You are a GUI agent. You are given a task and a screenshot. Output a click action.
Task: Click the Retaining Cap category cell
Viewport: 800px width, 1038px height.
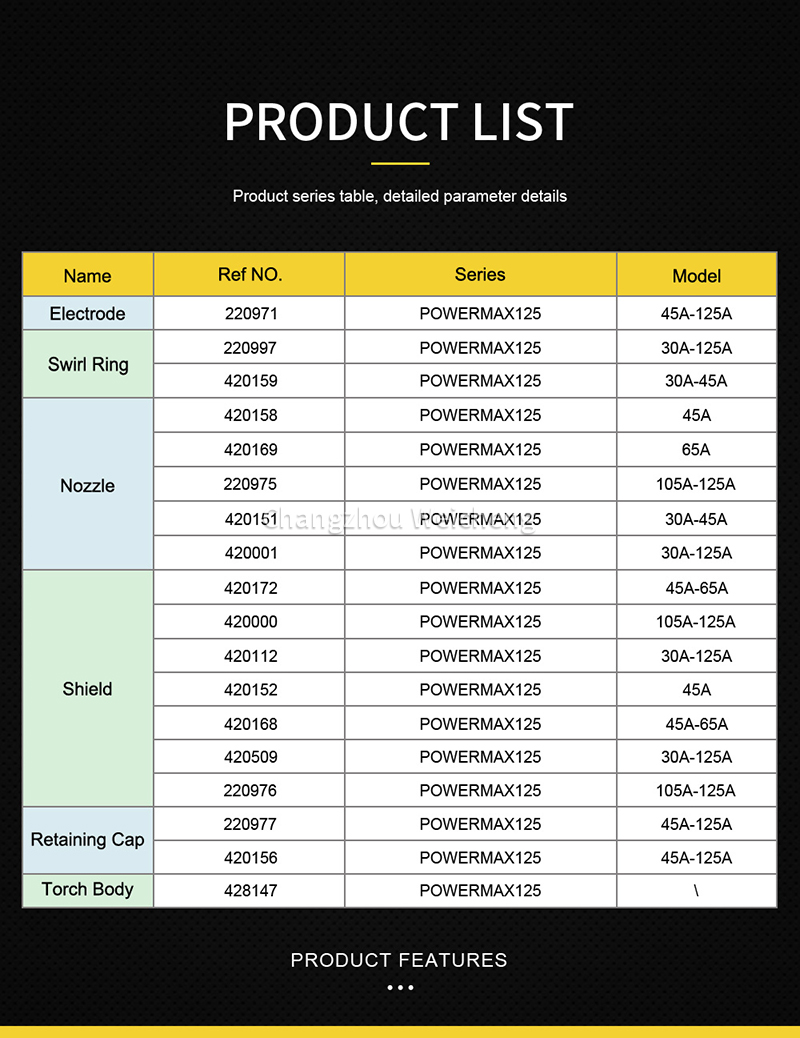(87, 840)
